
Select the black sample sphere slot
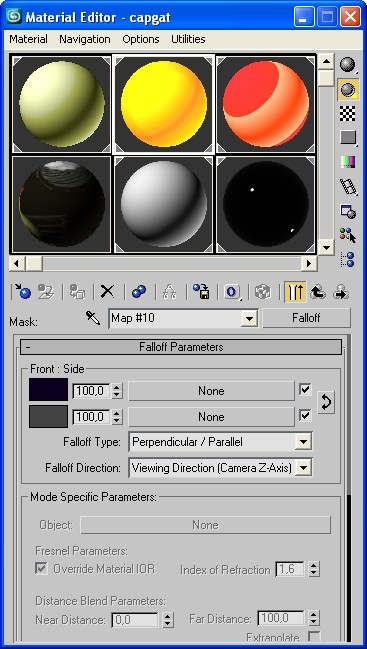265,204
